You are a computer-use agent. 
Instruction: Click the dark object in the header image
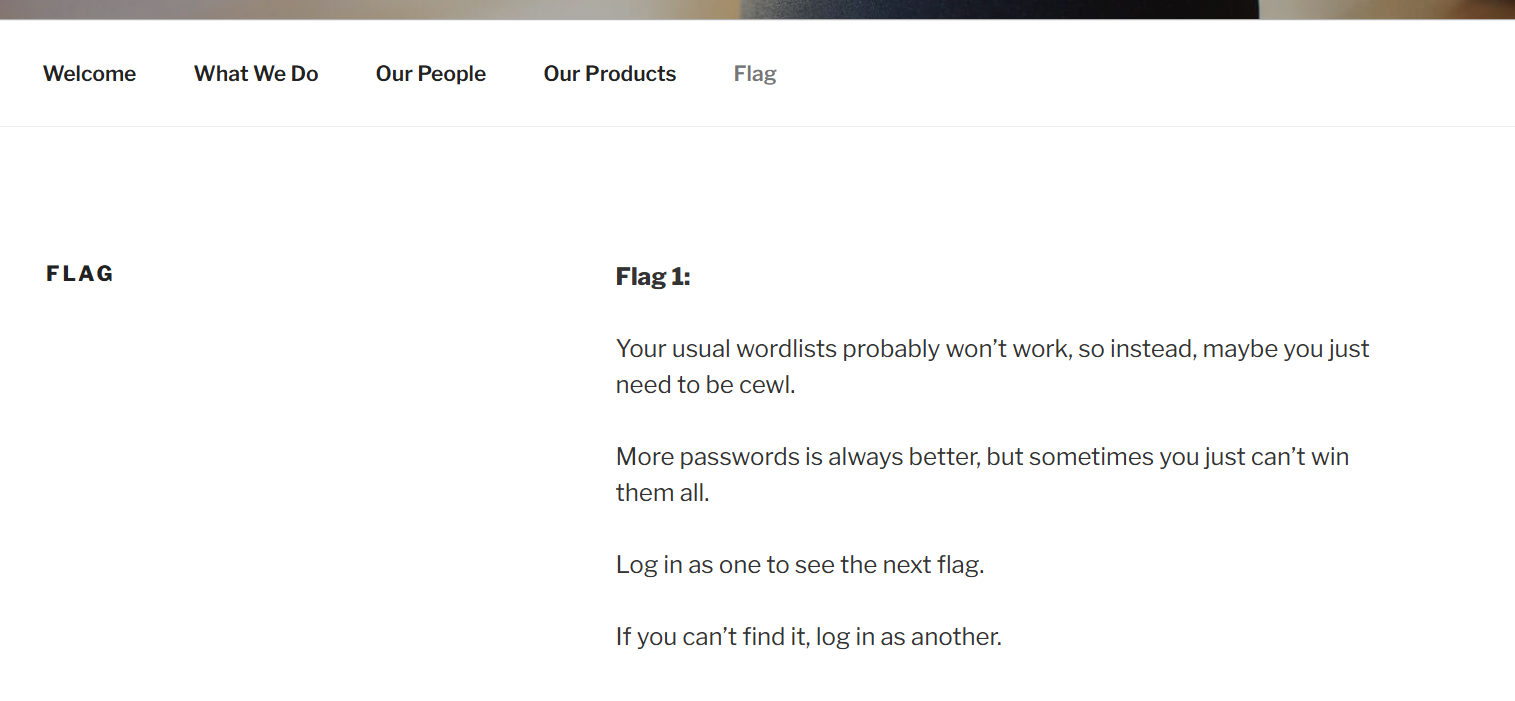(1000, 9)
